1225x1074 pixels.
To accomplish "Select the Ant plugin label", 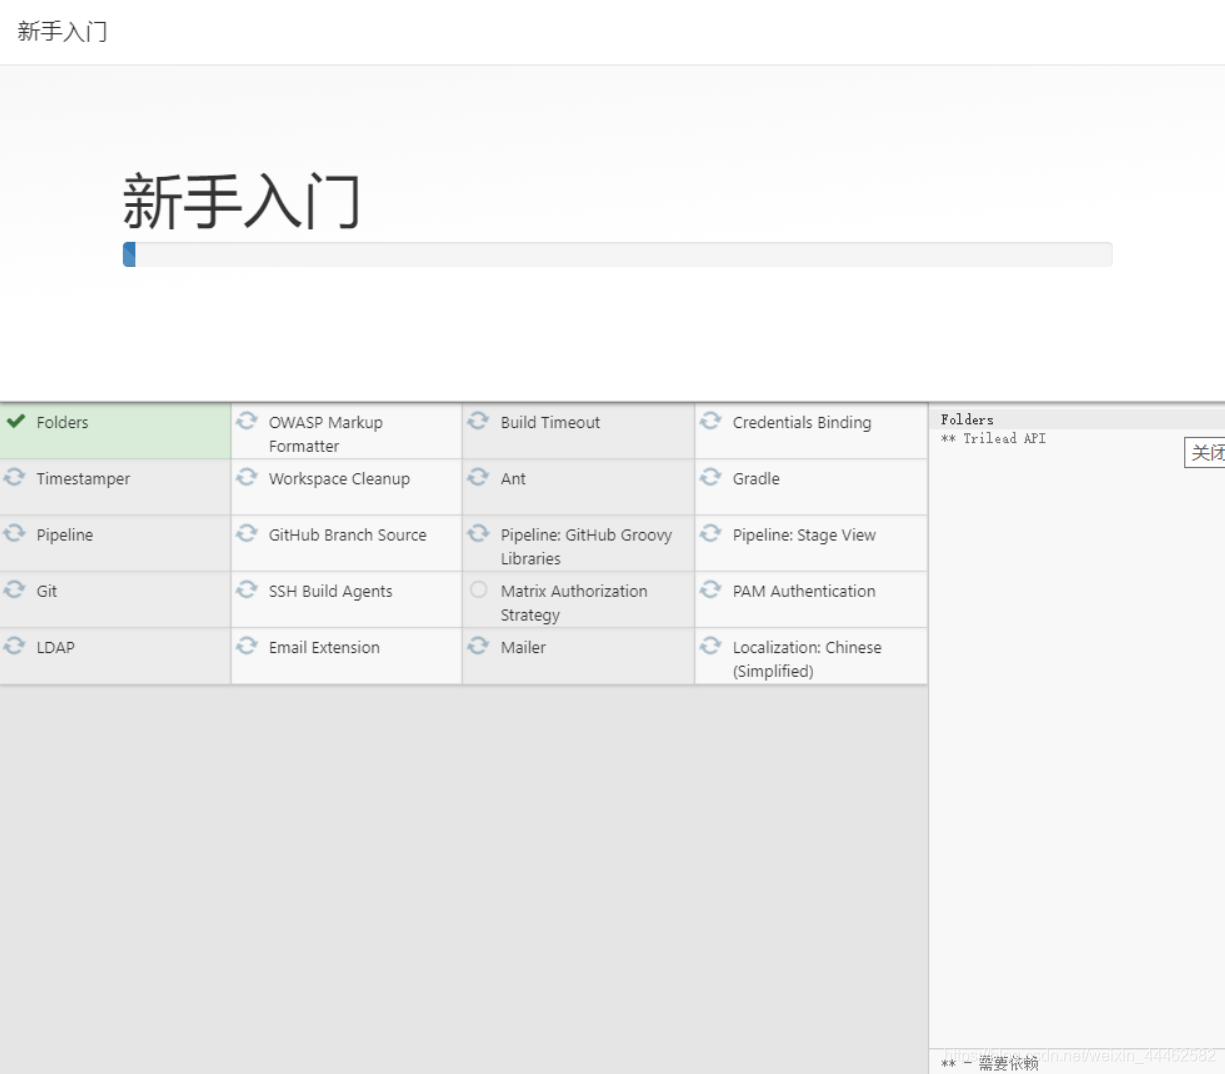I will coord(513,479).
